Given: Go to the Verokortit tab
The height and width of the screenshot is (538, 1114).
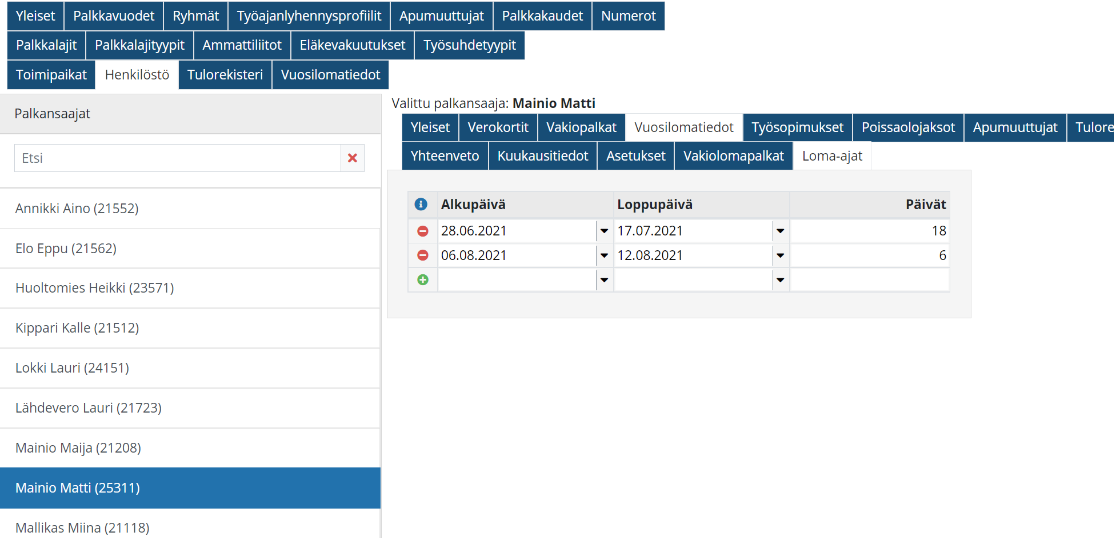Looking at the screenshot, I should (498, 127).
